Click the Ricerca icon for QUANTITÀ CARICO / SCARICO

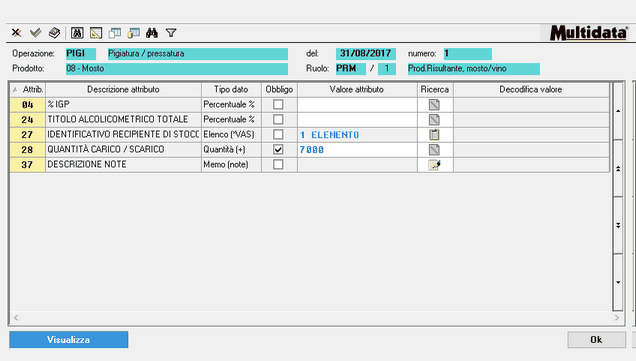(x=434, y=150)
